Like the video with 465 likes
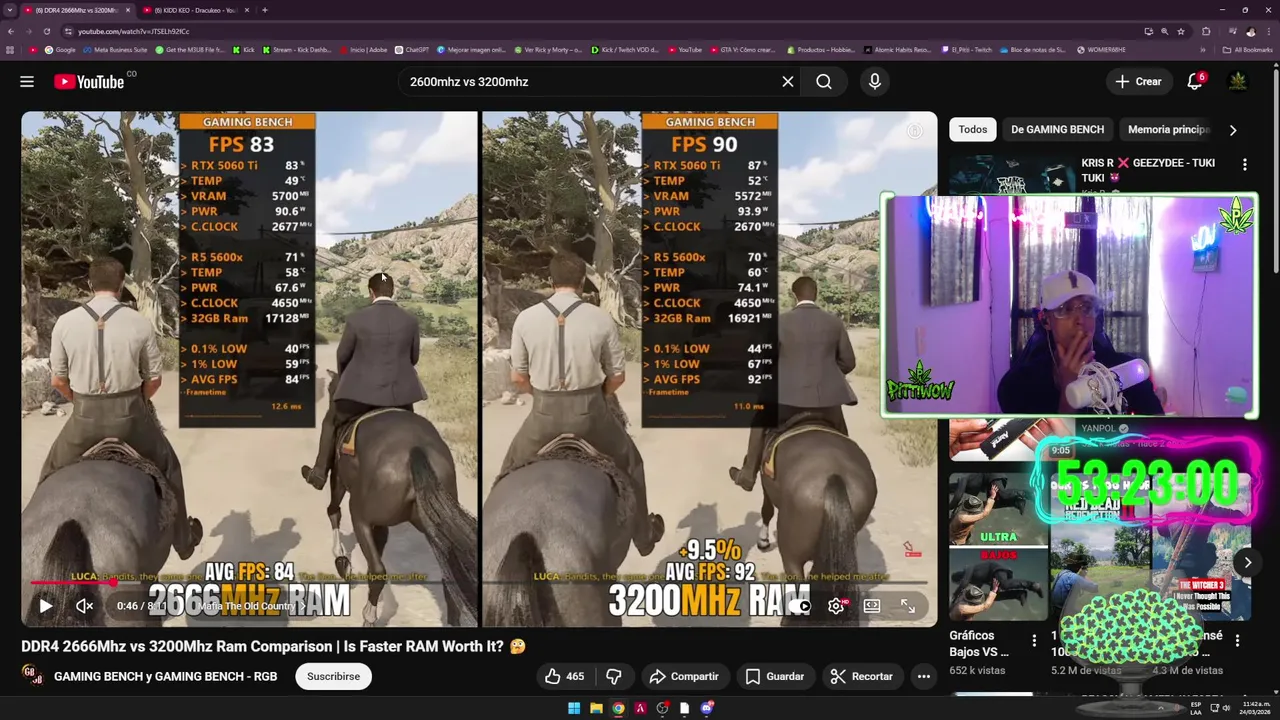 pyautogui.click(x=564, y=676)
